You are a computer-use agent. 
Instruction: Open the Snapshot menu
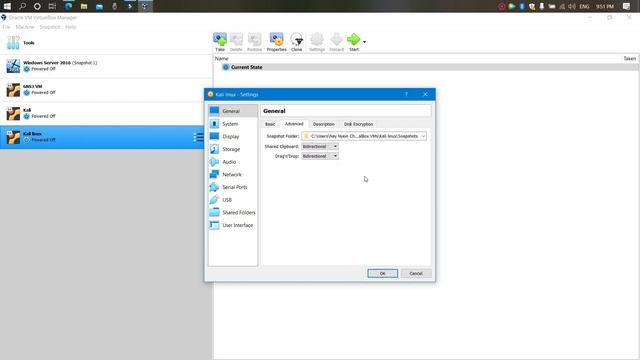(x=50, y=27)
